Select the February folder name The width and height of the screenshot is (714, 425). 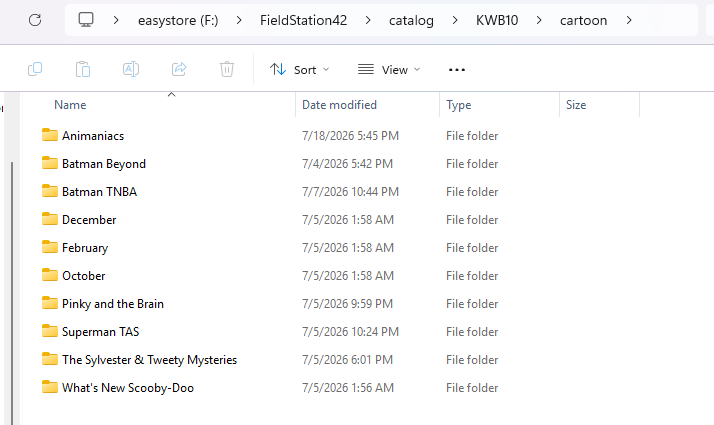(85, 248)
